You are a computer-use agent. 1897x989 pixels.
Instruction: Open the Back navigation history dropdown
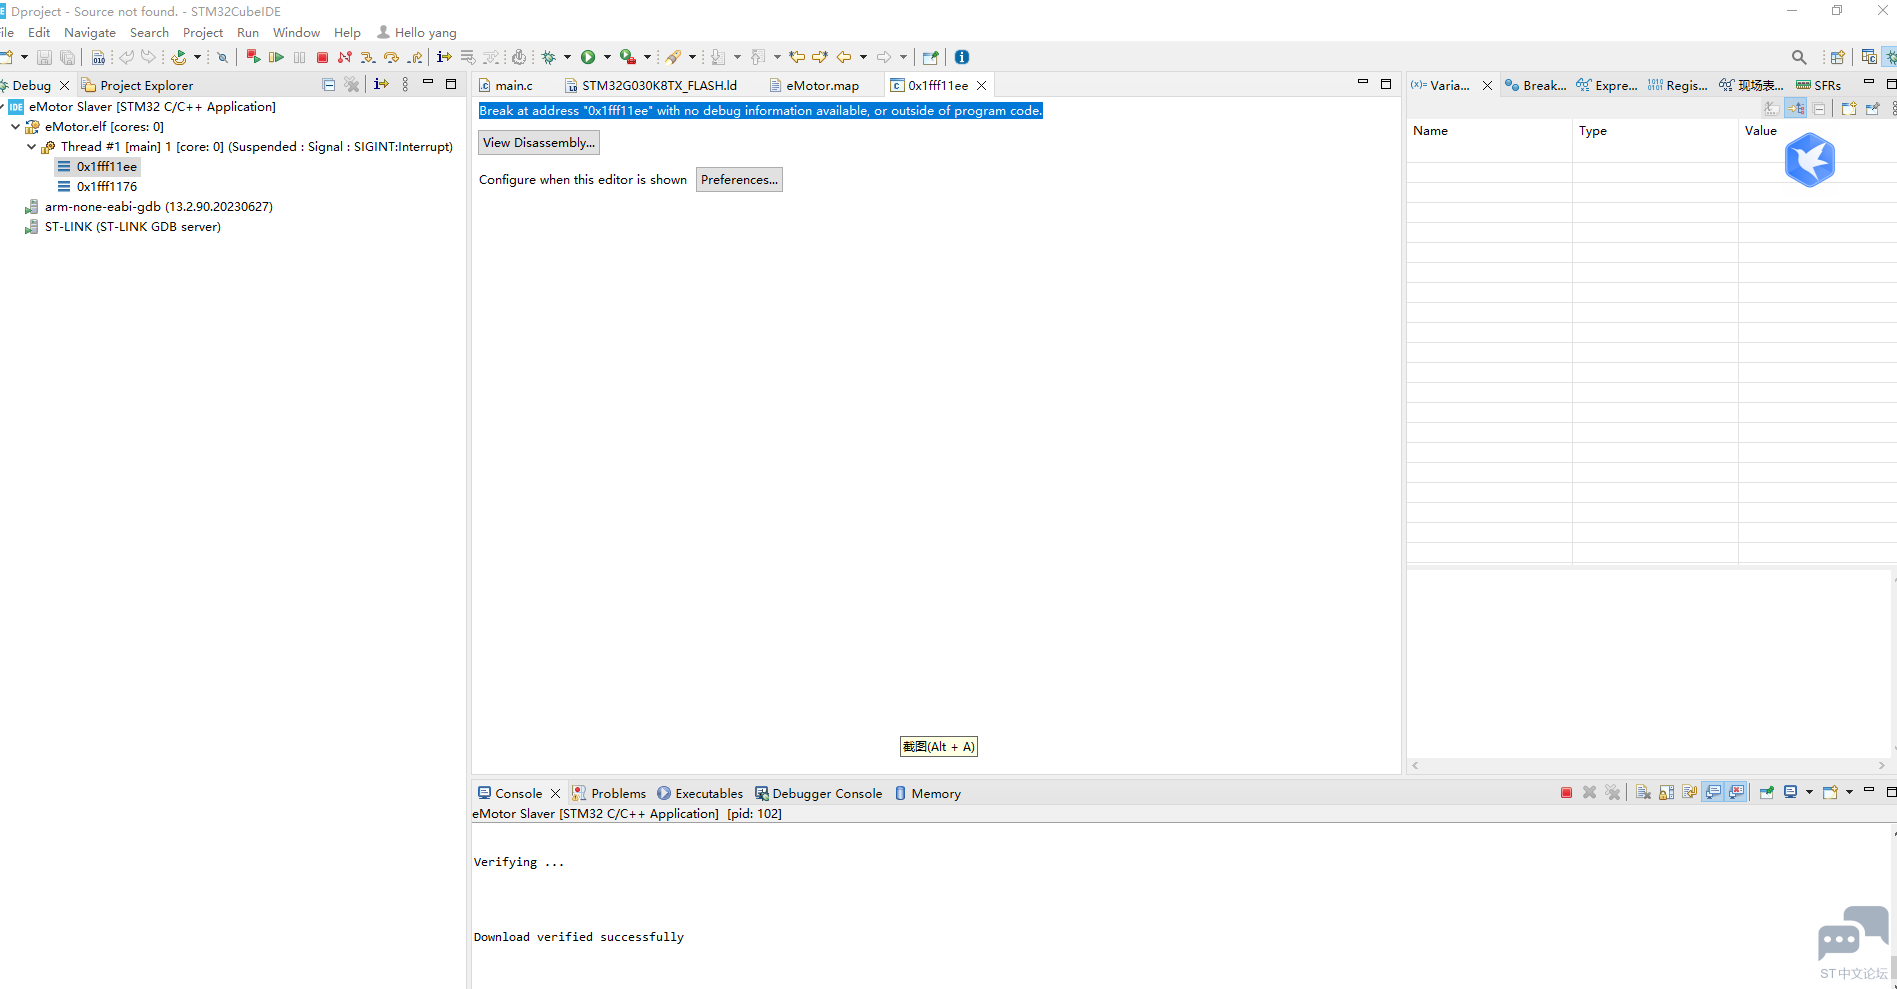pyautogui.click(x=863, y=57)
